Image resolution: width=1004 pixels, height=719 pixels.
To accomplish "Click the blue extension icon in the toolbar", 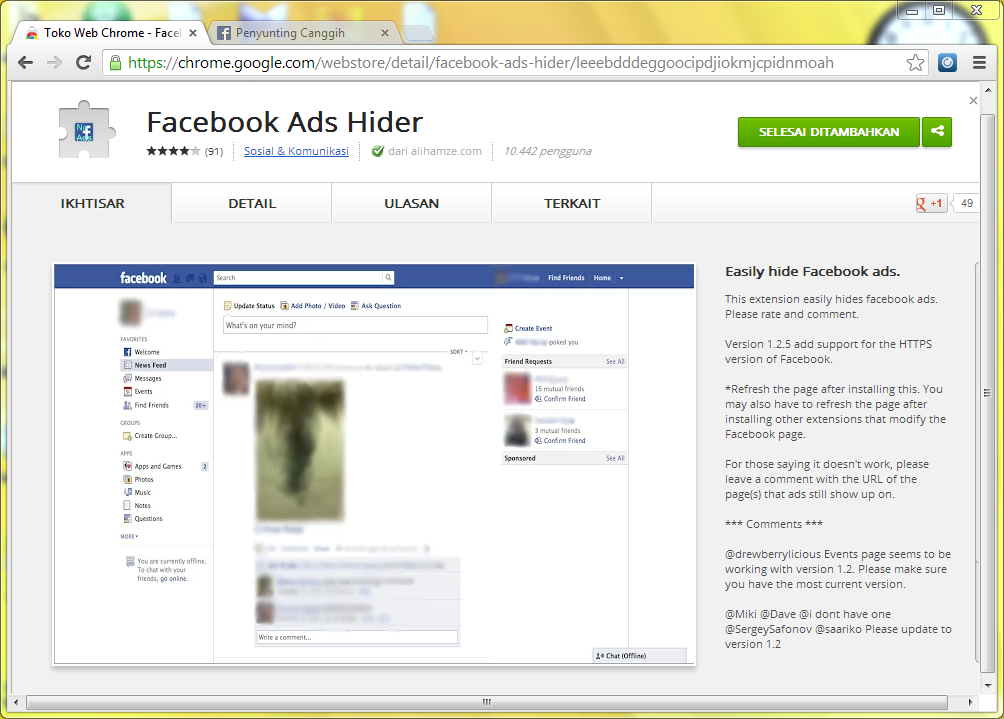I will [948, 63].
